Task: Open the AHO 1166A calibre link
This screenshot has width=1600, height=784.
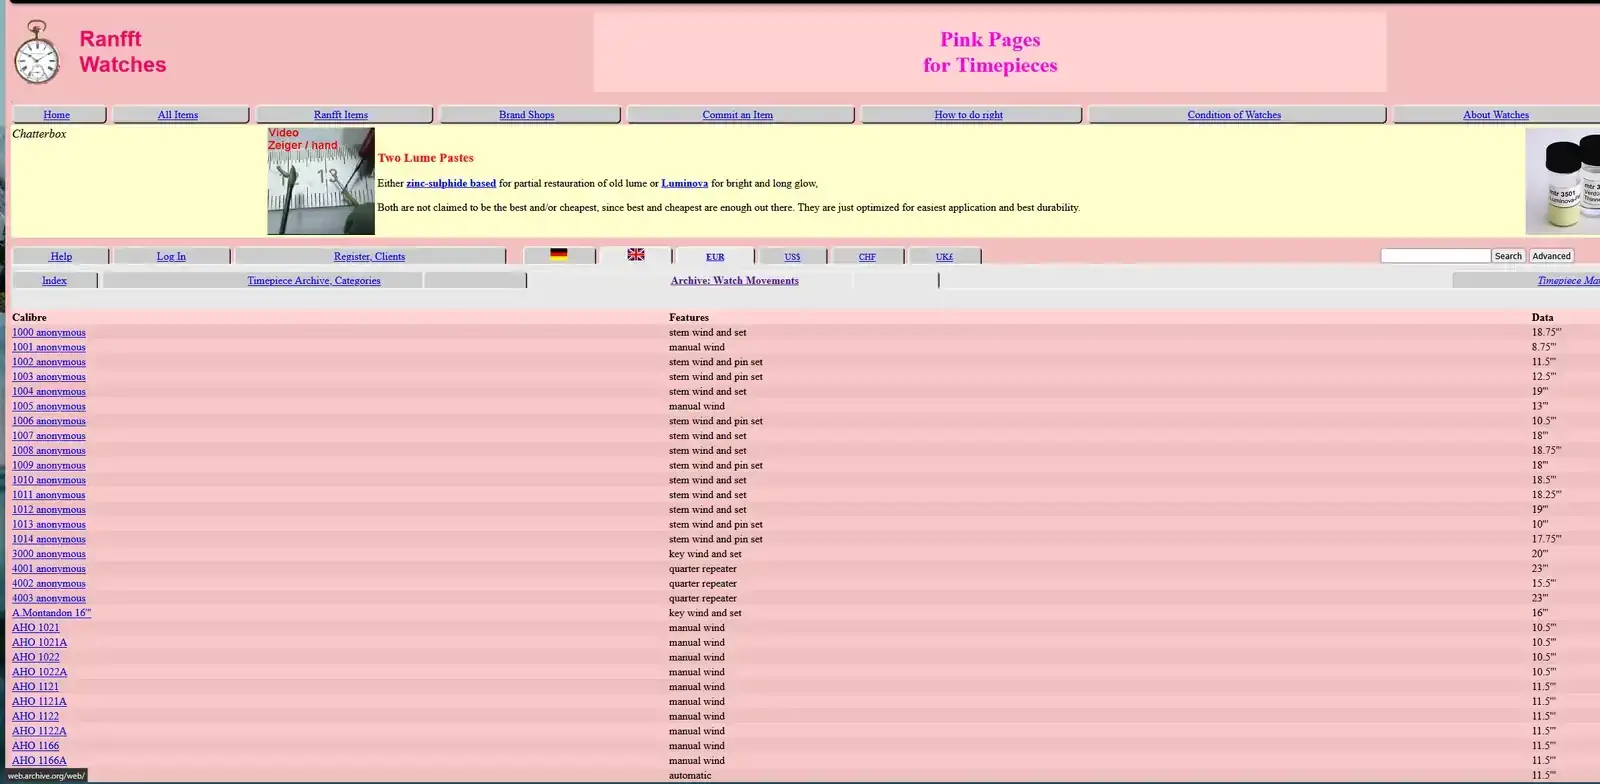Action: [40, 761]
